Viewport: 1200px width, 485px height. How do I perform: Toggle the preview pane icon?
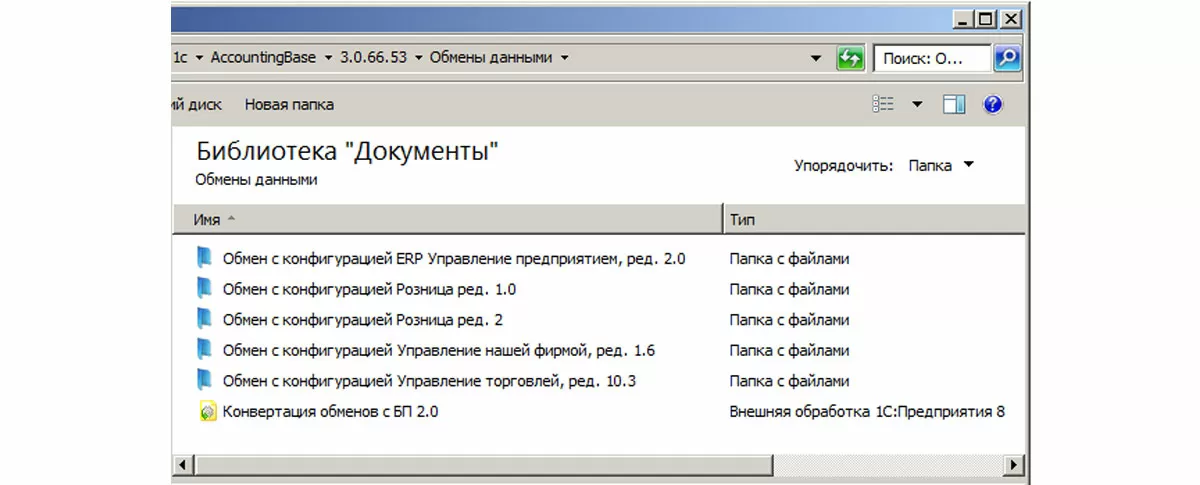tap(954, 104)
